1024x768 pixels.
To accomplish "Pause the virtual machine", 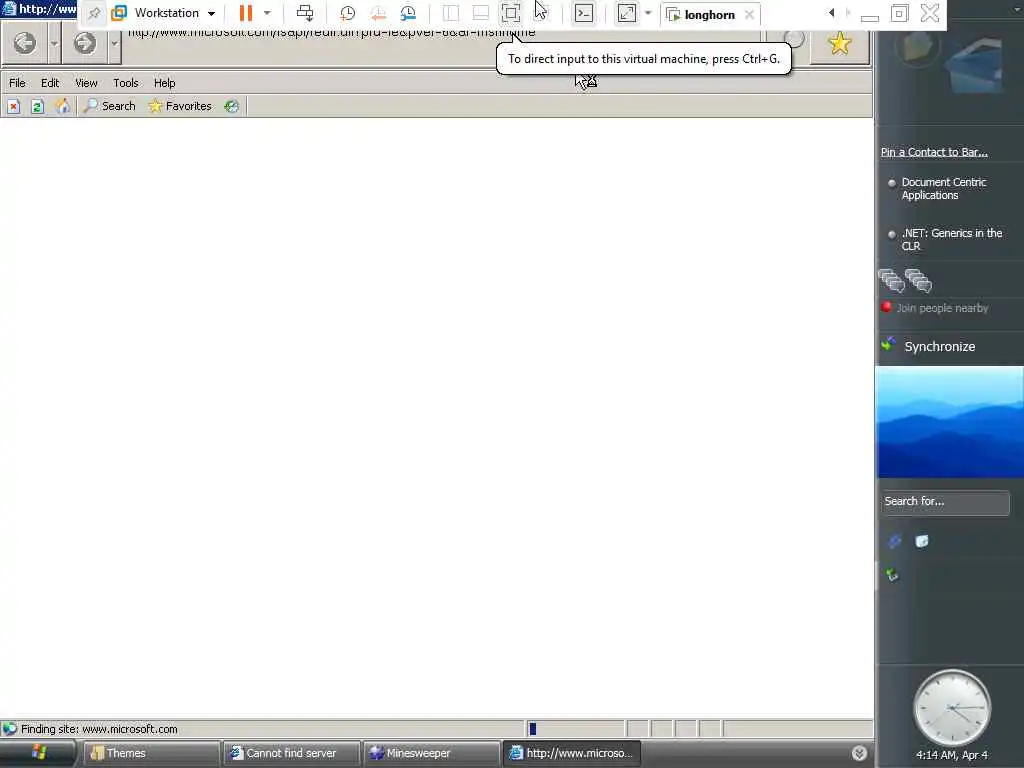I will pos(246,13).
